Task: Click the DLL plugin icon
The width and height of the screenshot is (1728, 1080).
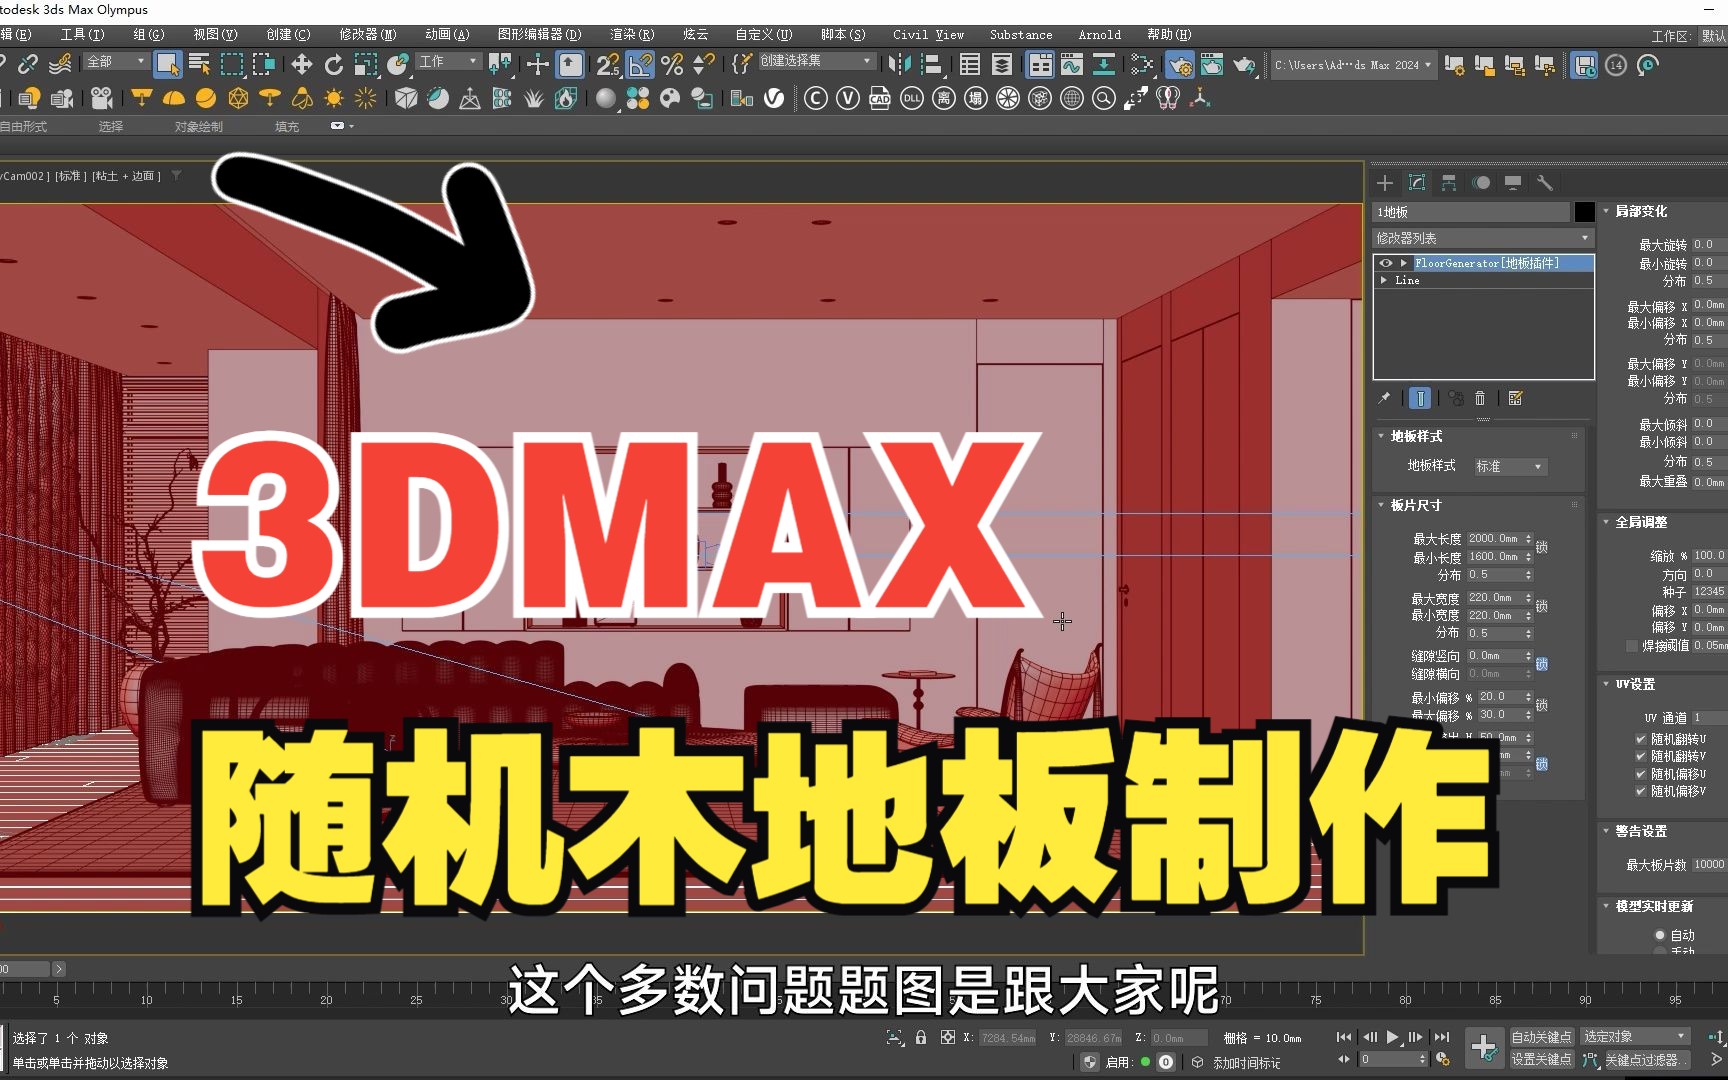Action: 912,98
